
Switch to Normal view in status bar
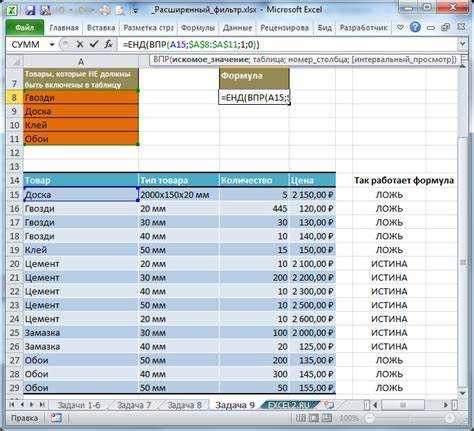pyautogui.click(x=301, y=418)
